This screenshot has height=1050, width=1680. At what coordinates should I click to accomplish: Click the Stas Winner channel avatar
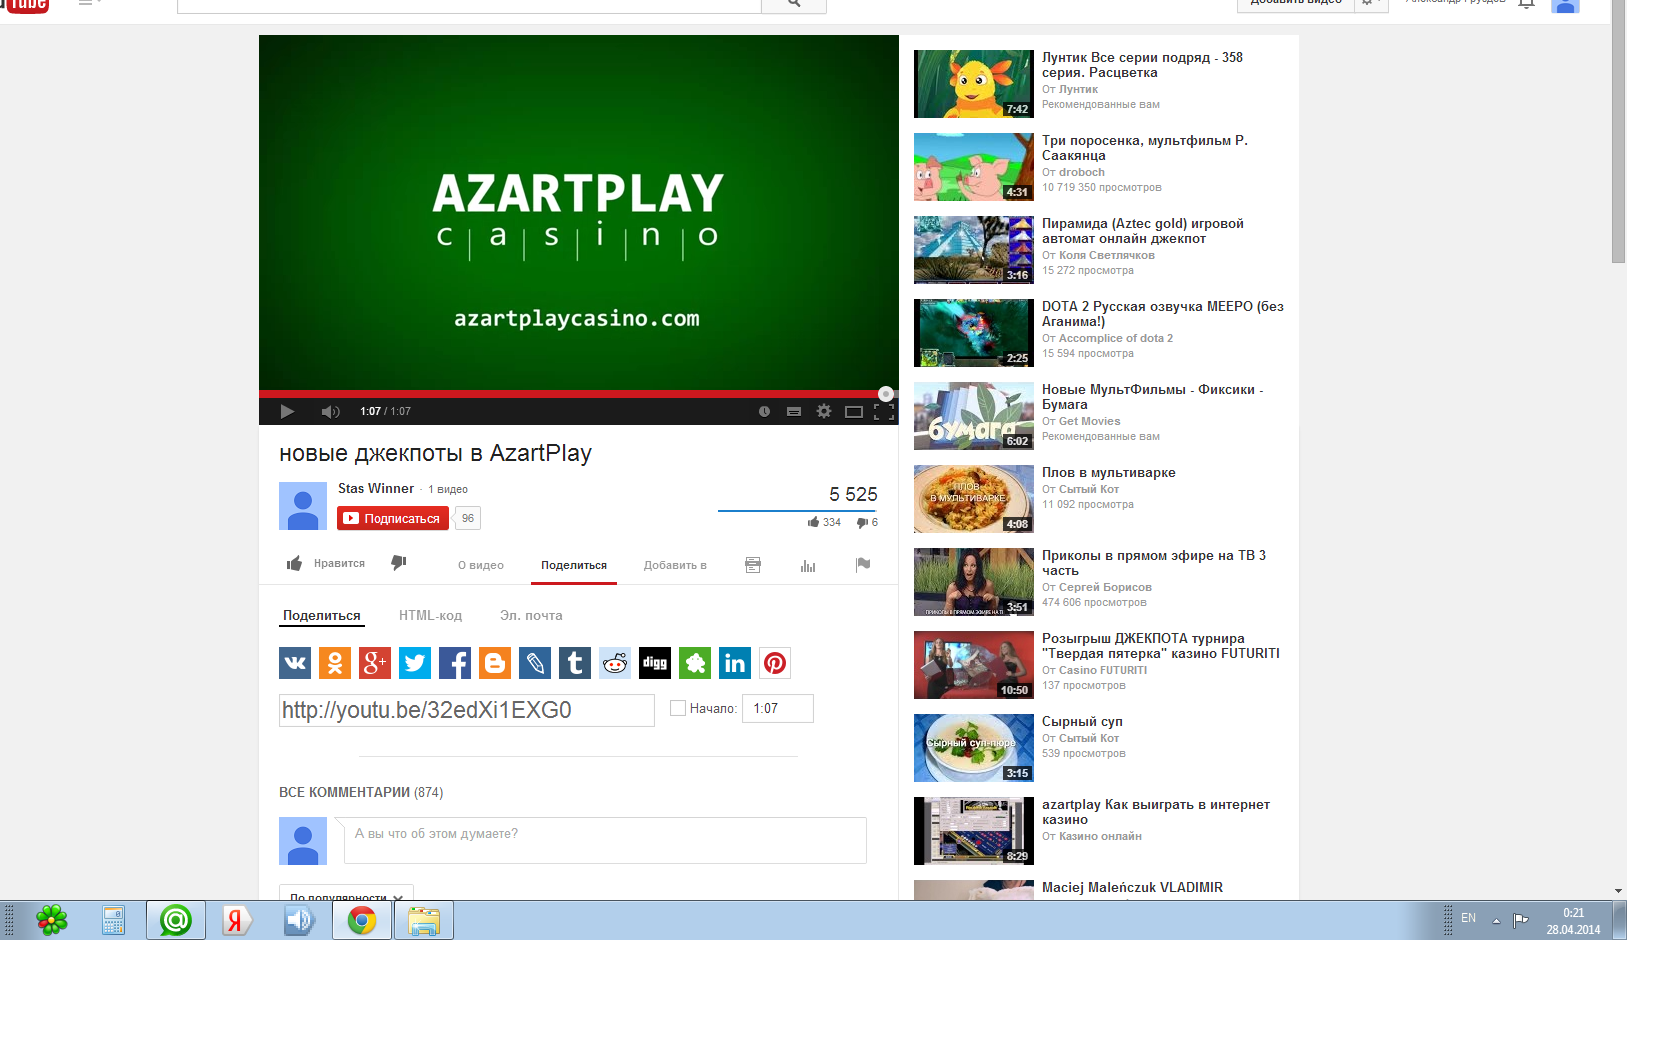click(x=303, y=506)
